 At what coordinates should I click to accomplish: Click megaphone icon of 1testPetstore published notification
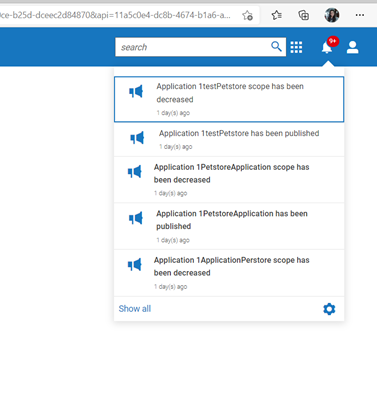point(137,138)
